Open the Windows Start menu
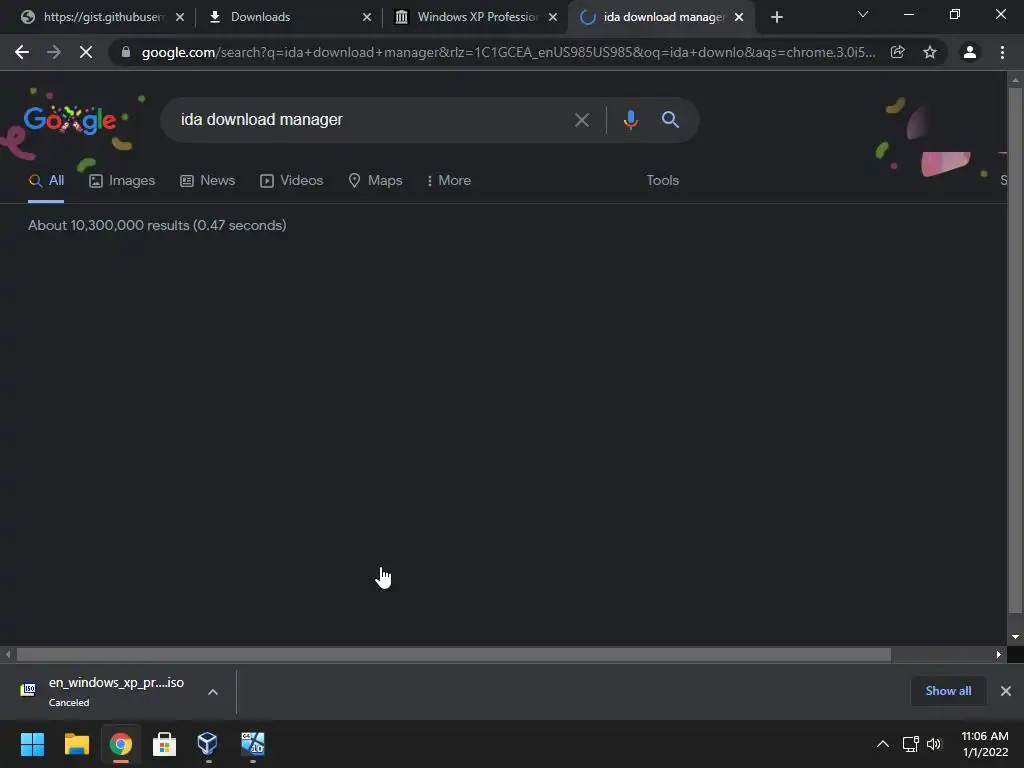This screenshot has height=768, width=1024. click(x=33, y=744)
